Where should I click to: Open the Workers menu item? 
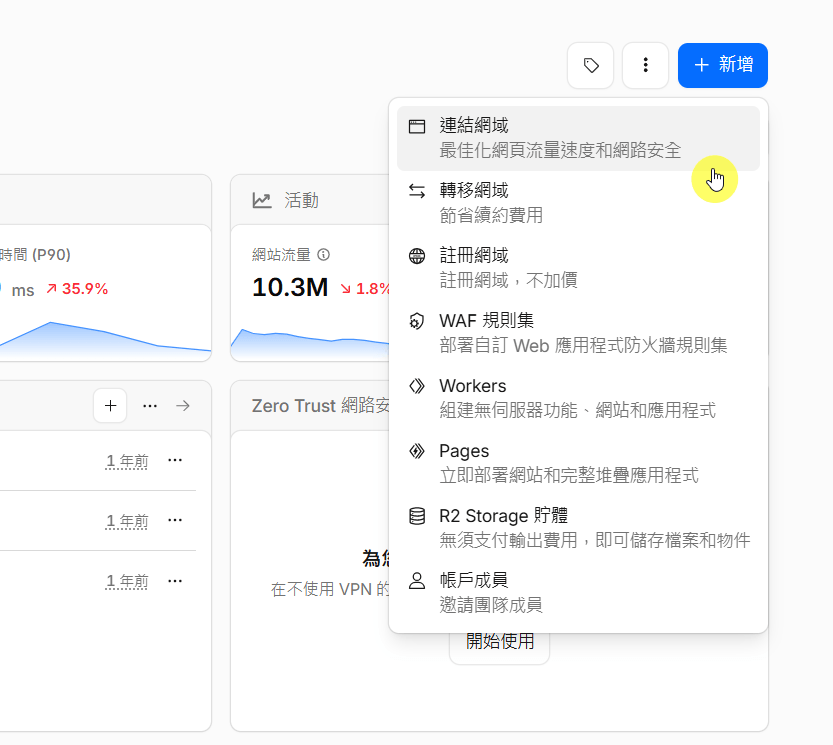point(578,398)
